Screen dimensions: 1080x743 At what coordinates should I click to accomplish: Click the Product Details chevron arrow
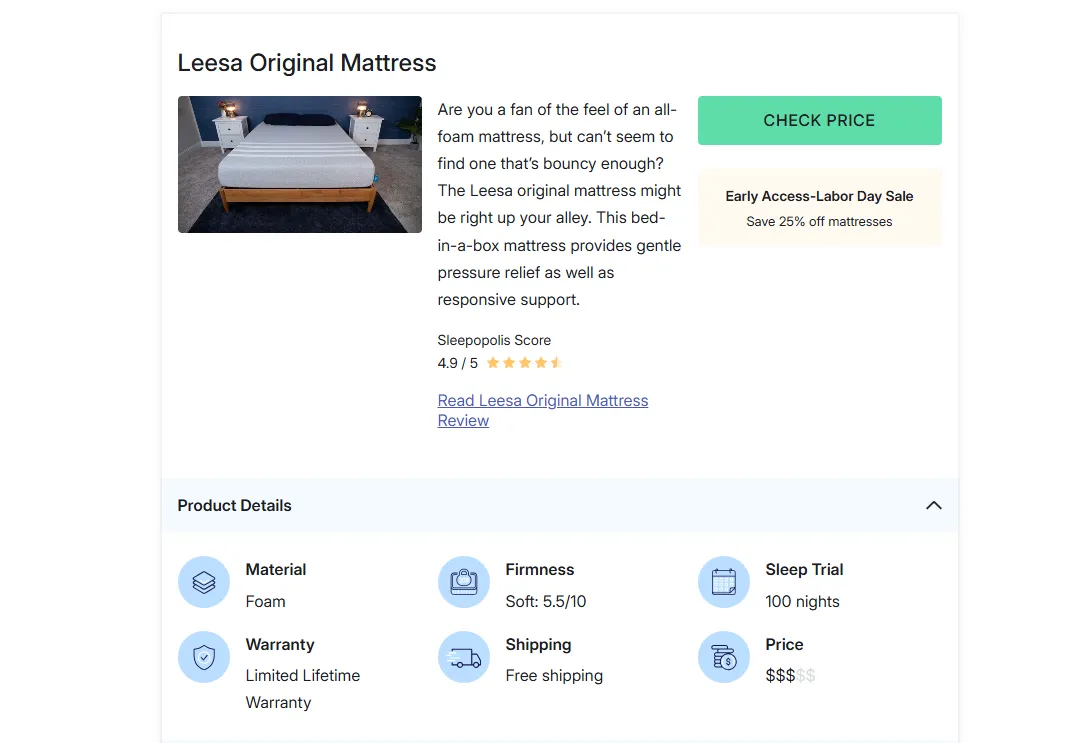934,505
